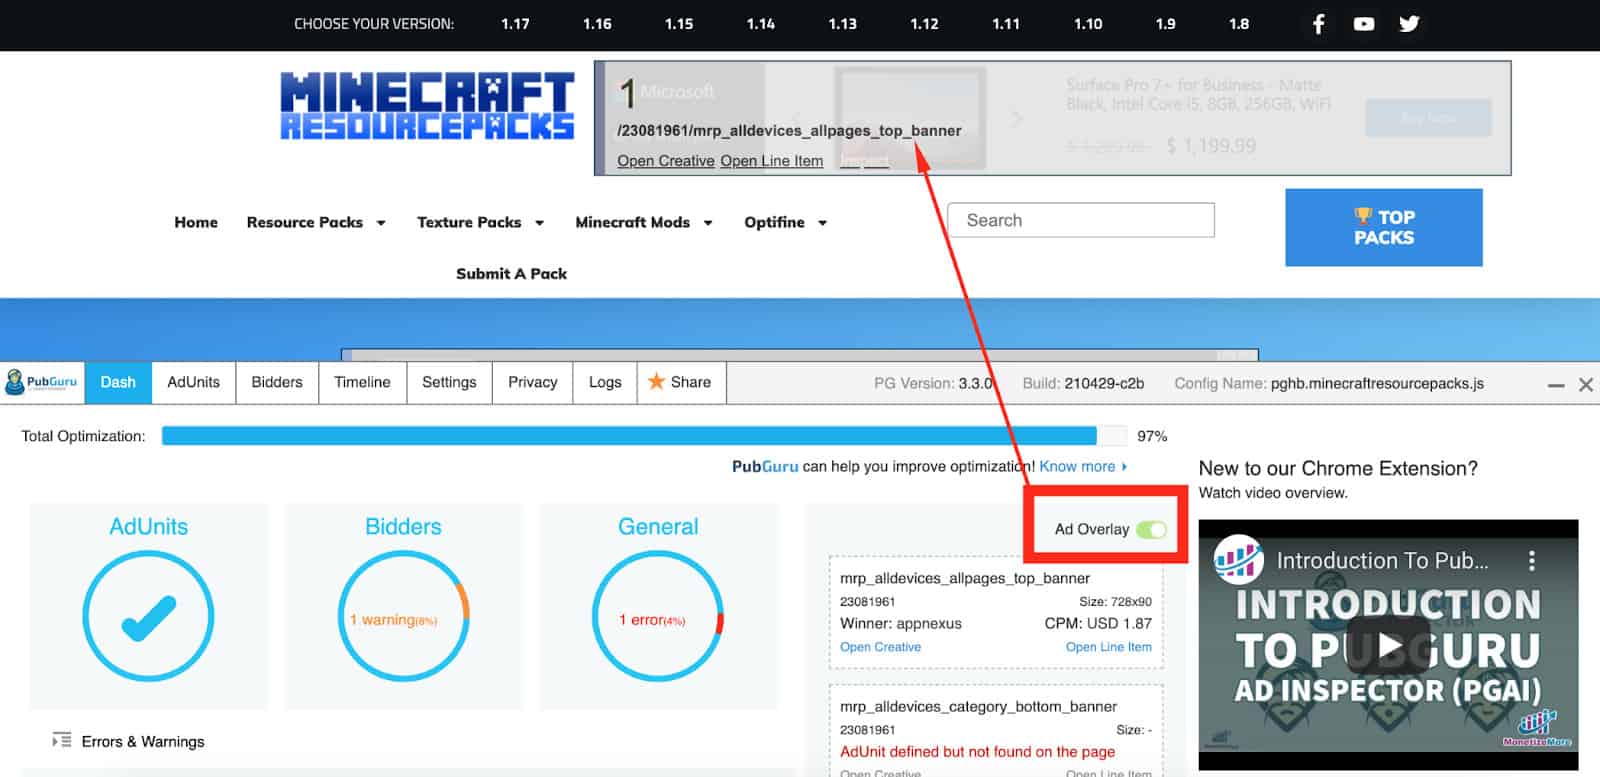This screenshot has height=777, width=1600.
Task: Select Minecraft version 1.17
Action: coord(515,24)
